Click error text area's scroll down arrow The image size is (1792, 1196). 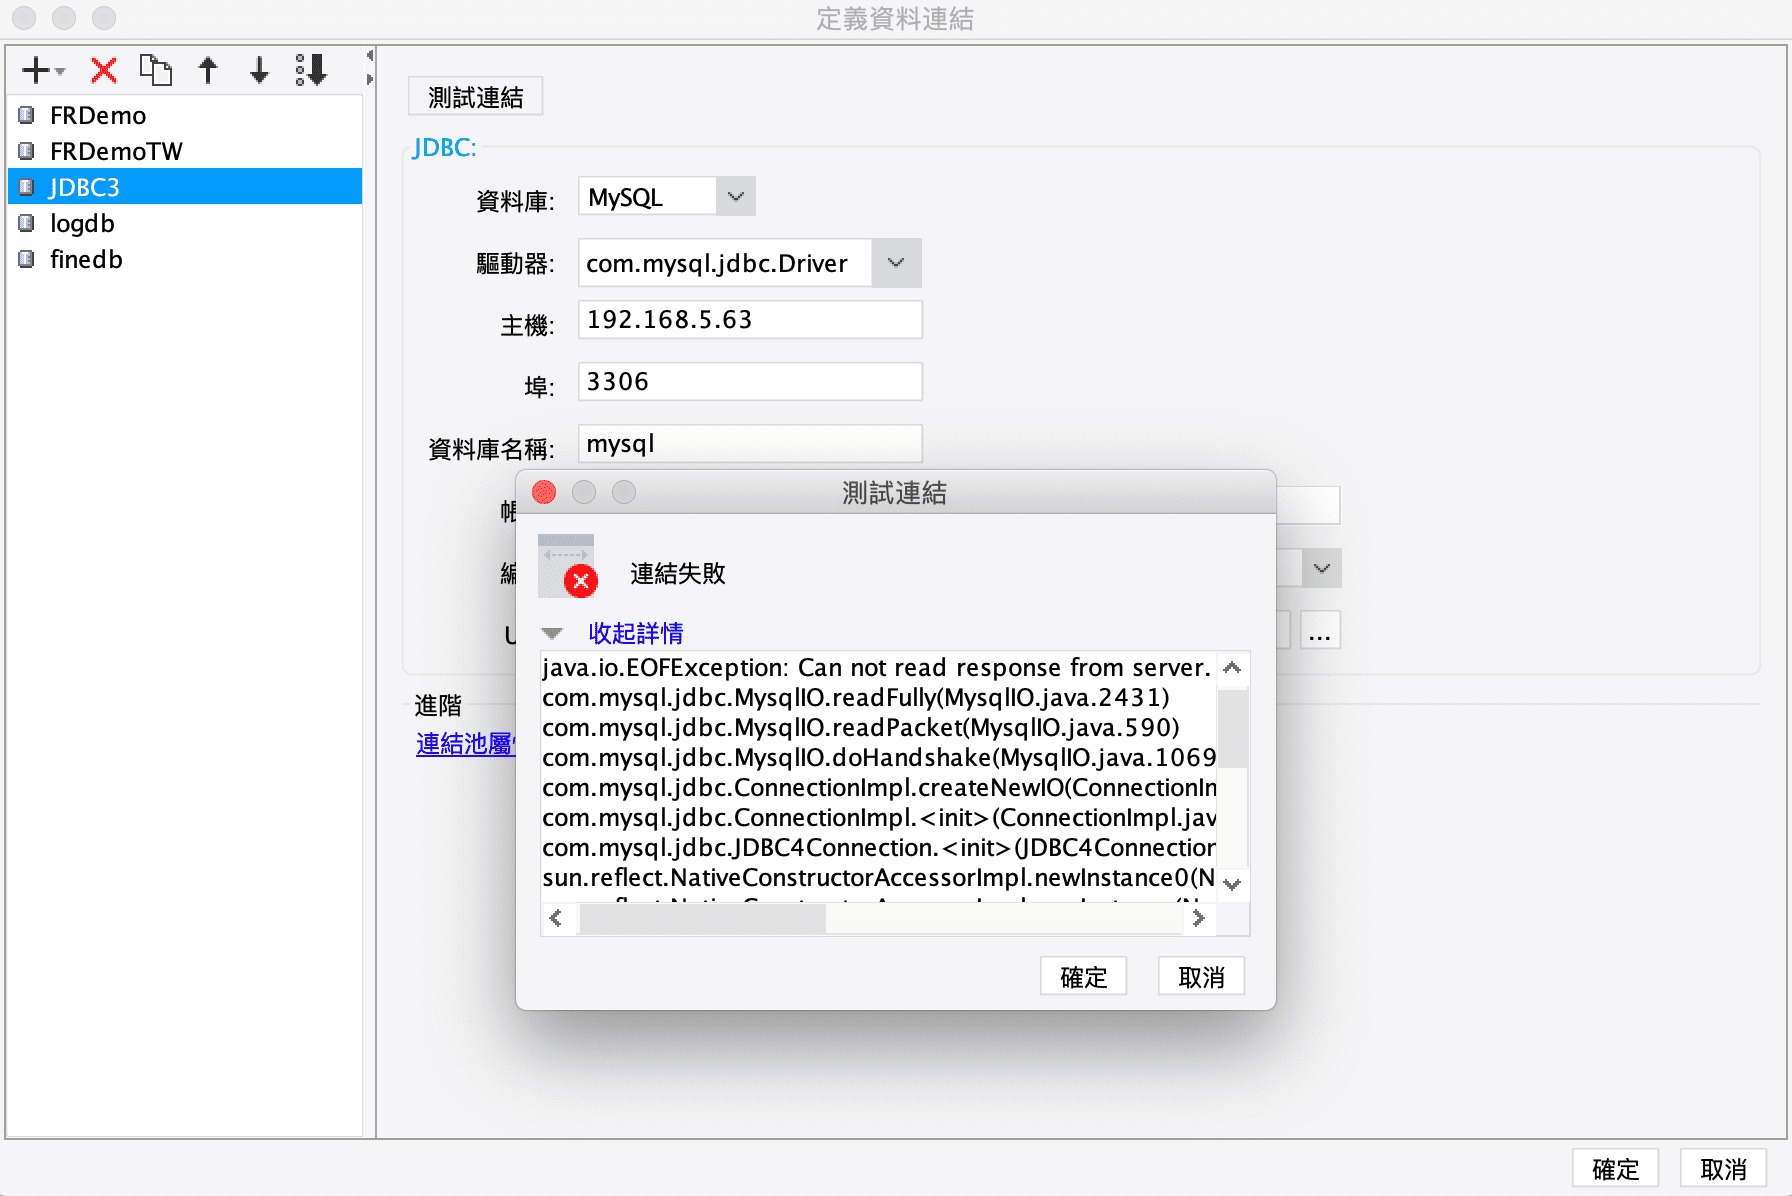(x=1233, y=884)
